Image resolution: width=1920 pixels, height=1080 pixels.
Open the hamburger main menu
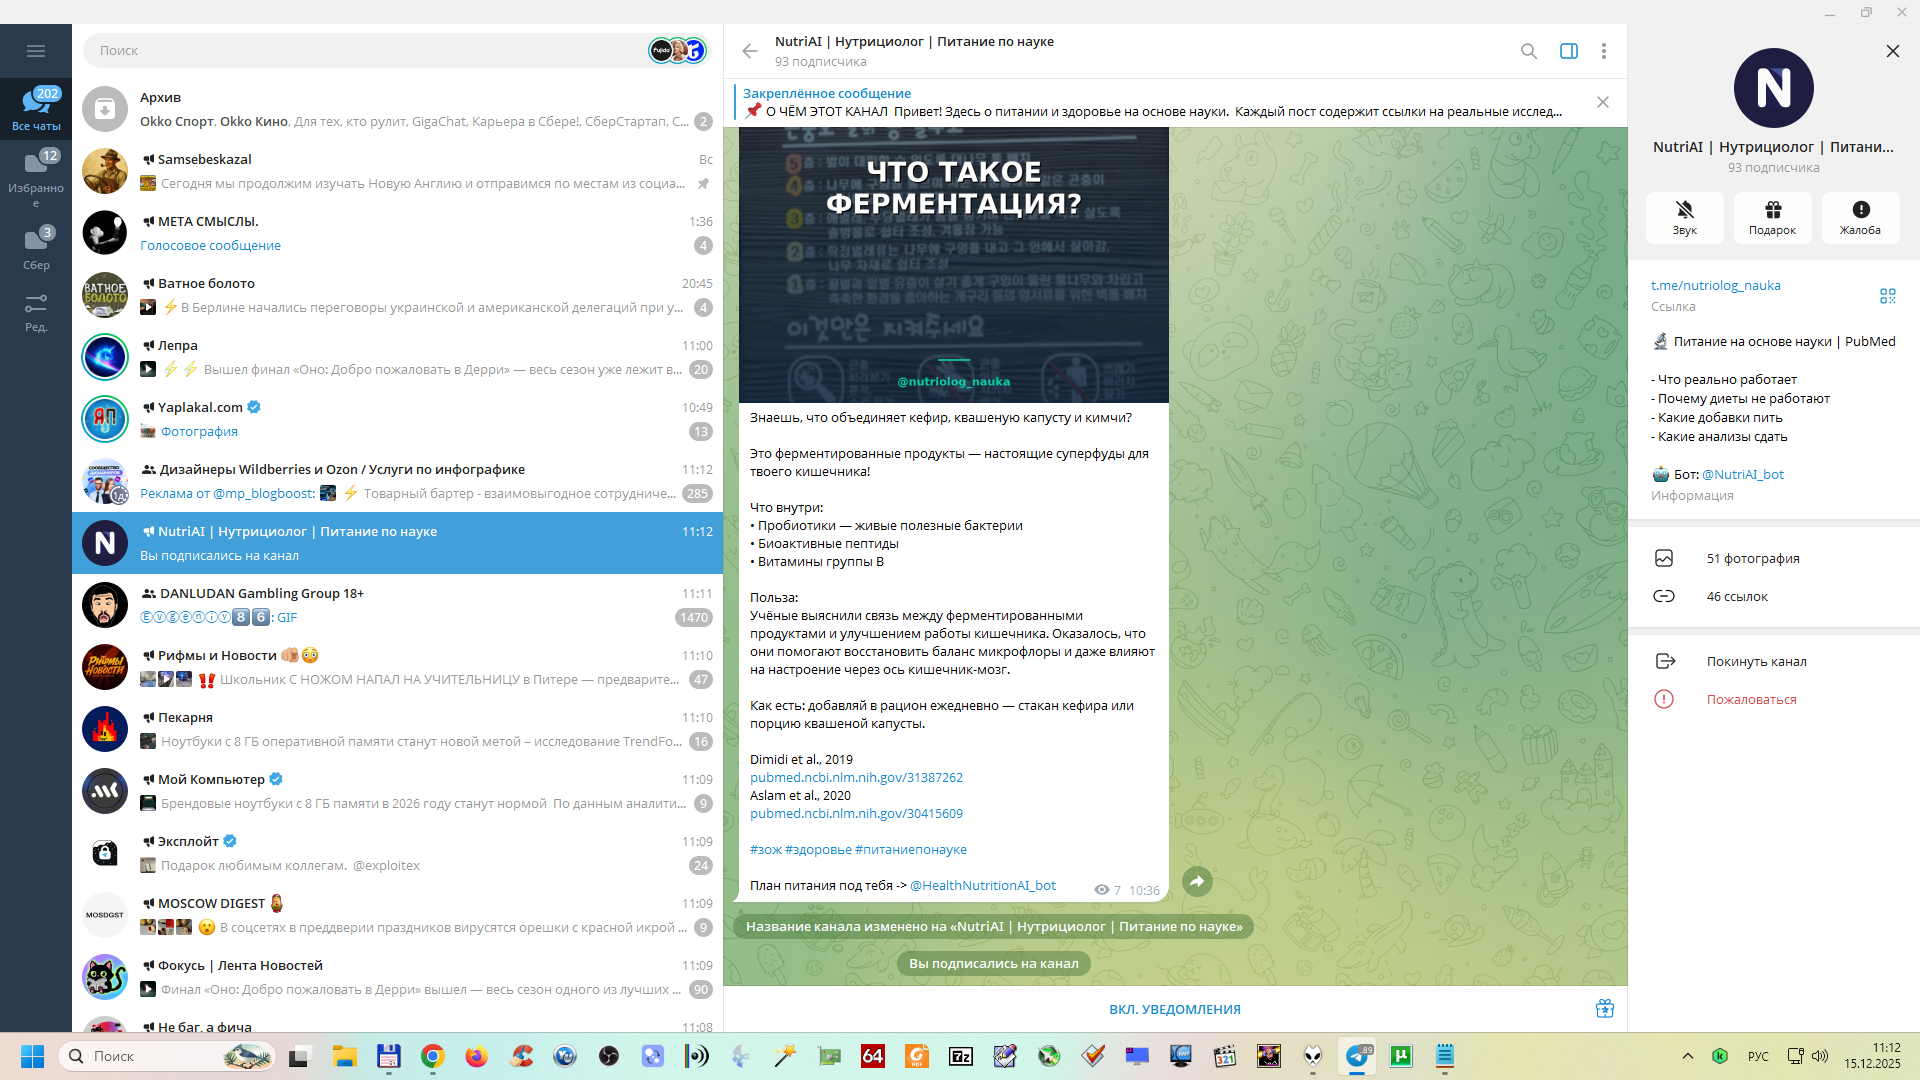[x=36, y=51]
